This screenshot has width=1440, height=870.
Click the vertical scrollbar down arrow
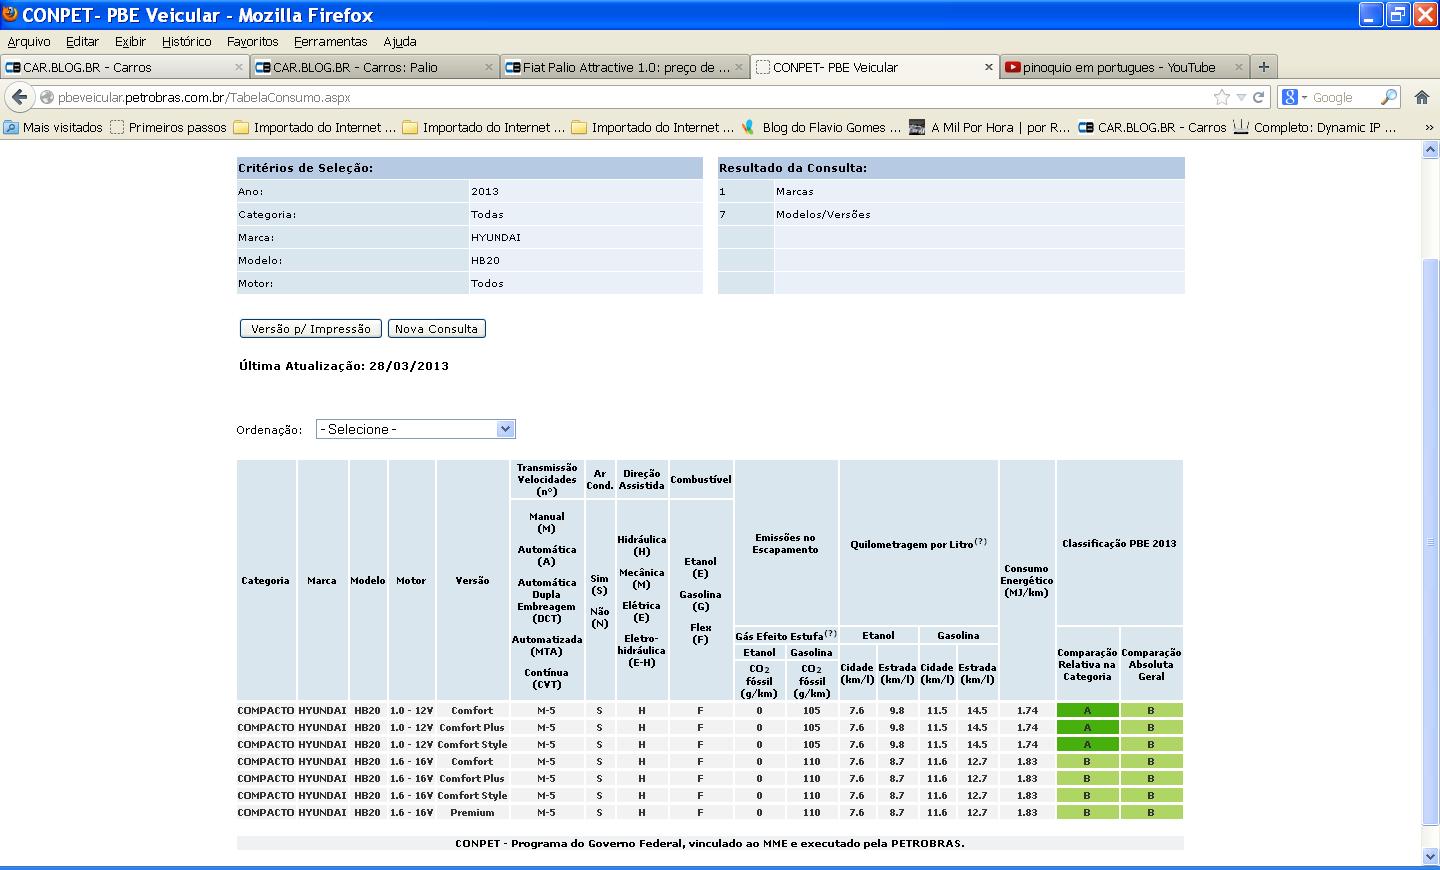click(x=1430, y=856)
